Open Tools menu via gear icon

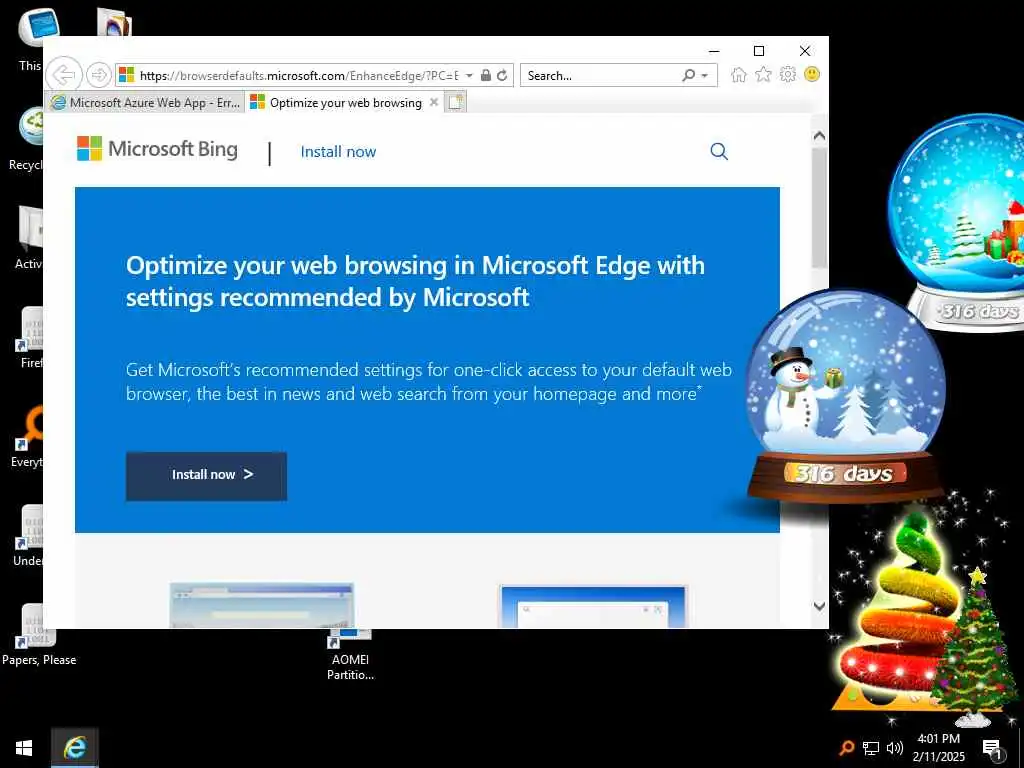788,74
